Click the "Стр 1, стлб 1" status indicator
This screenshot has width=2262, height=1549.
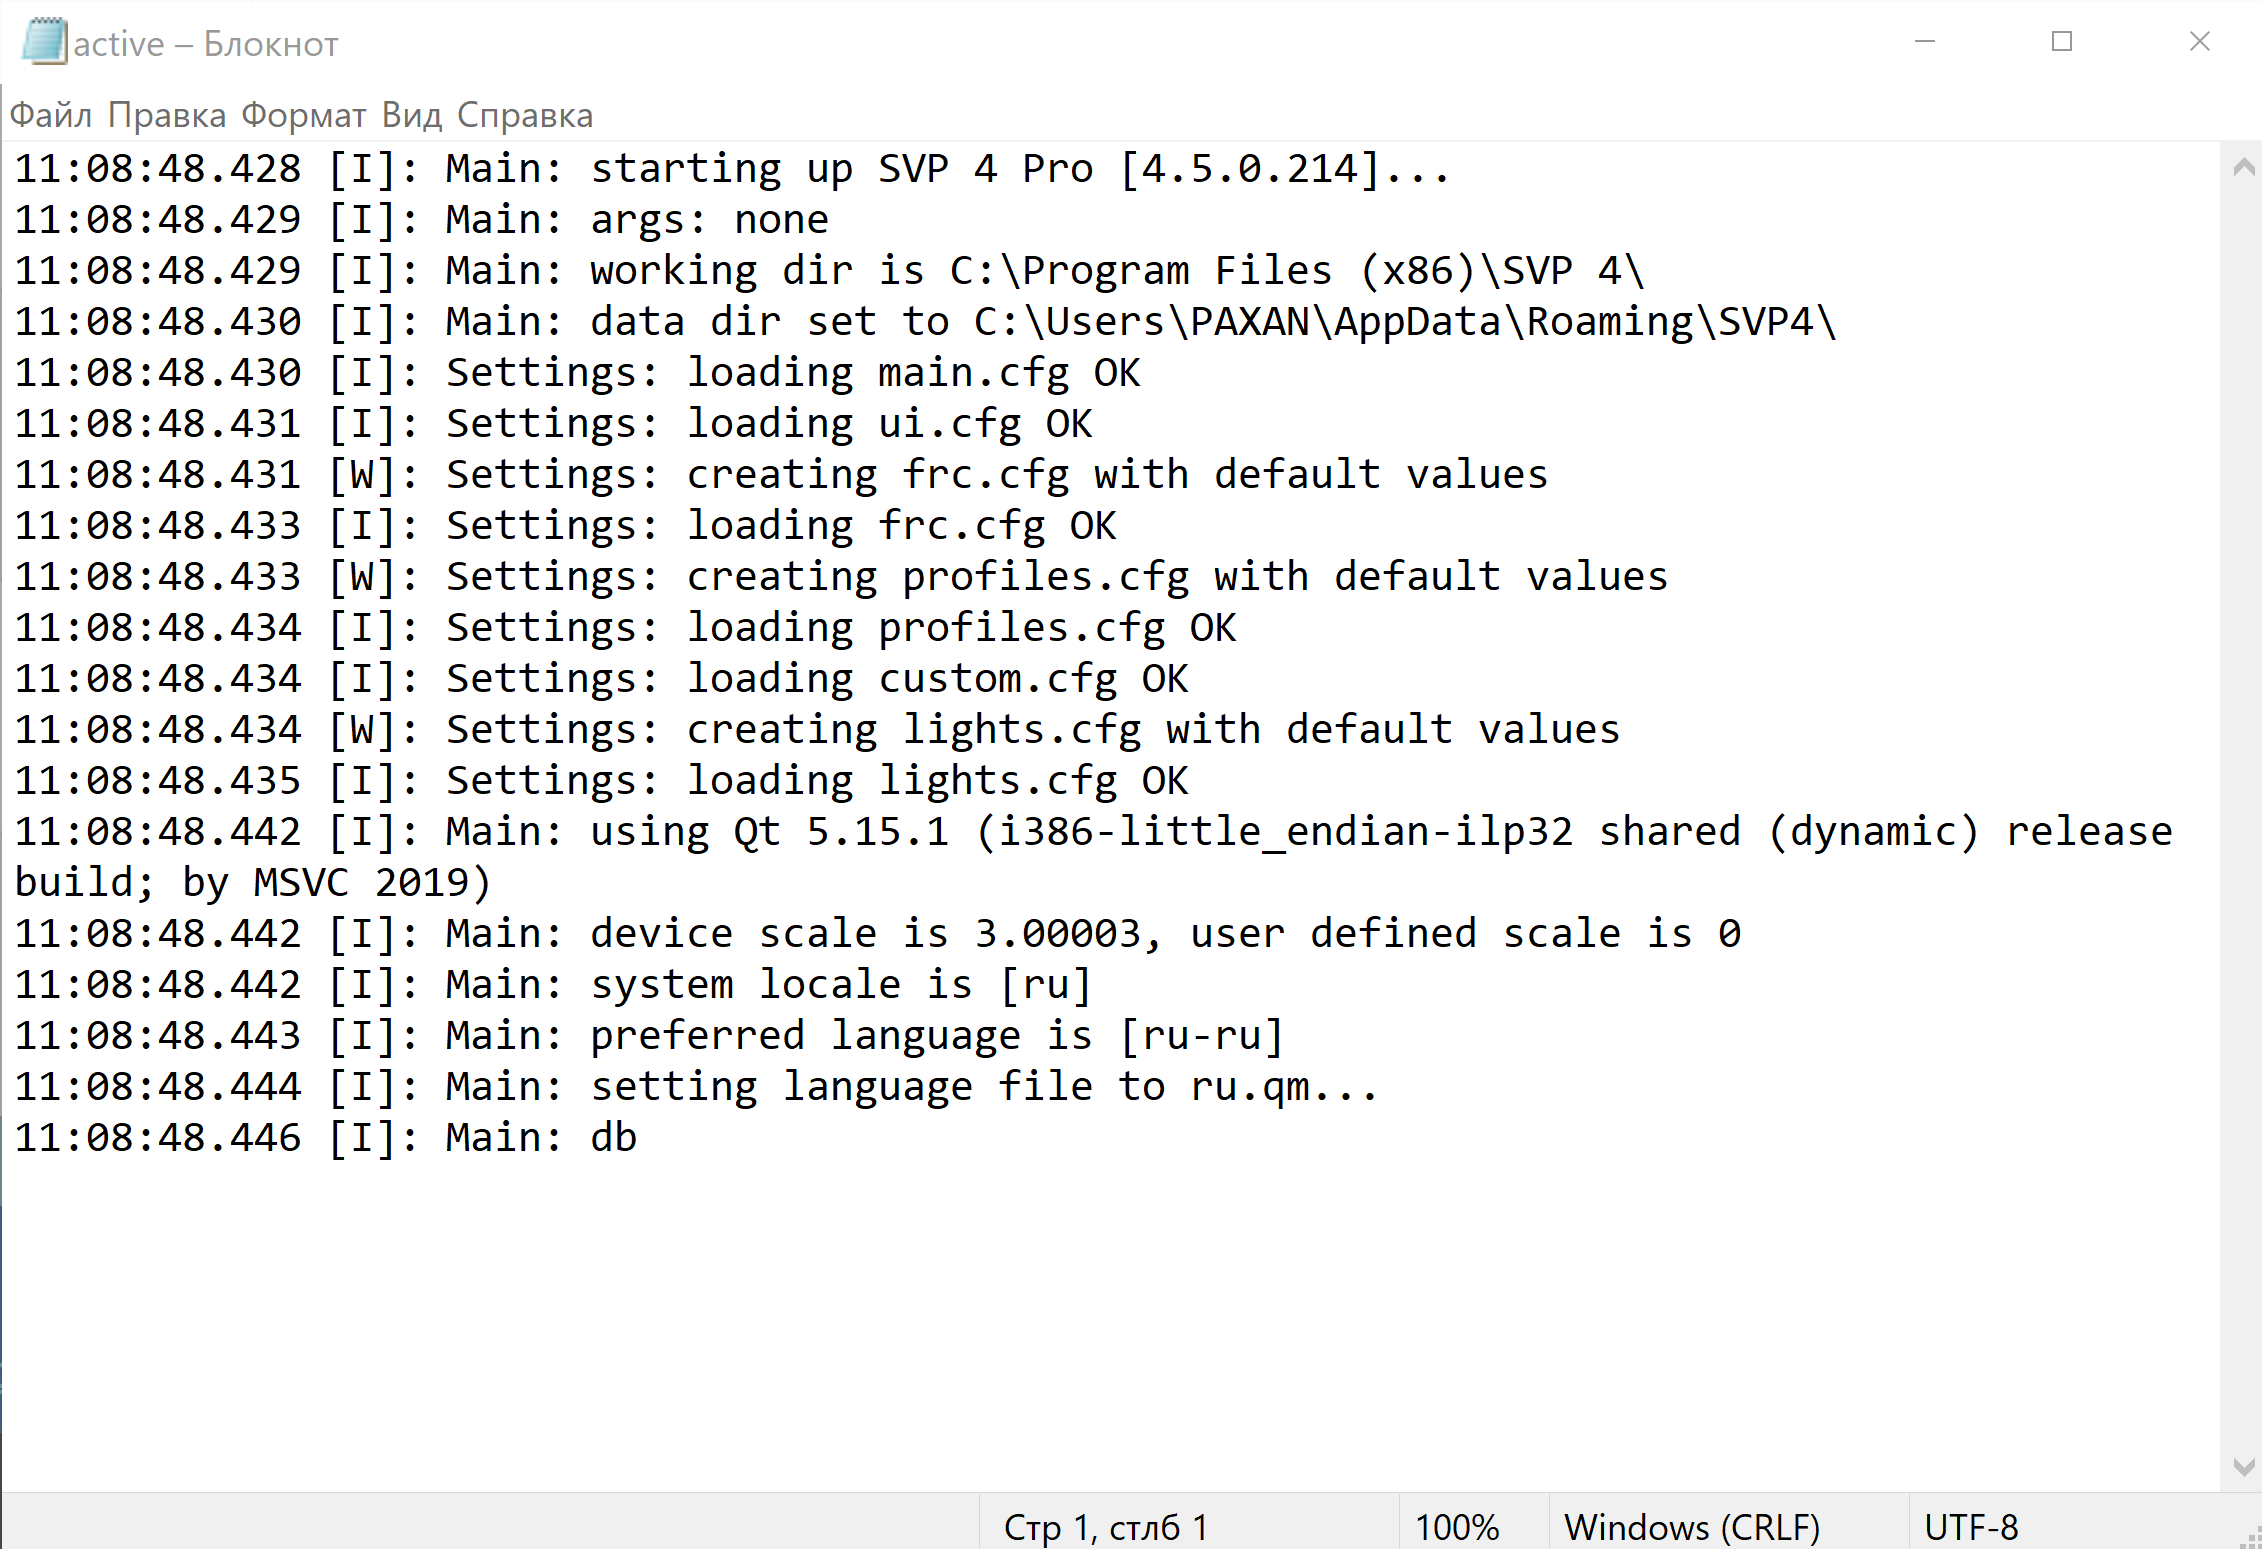(1106, 1527)
